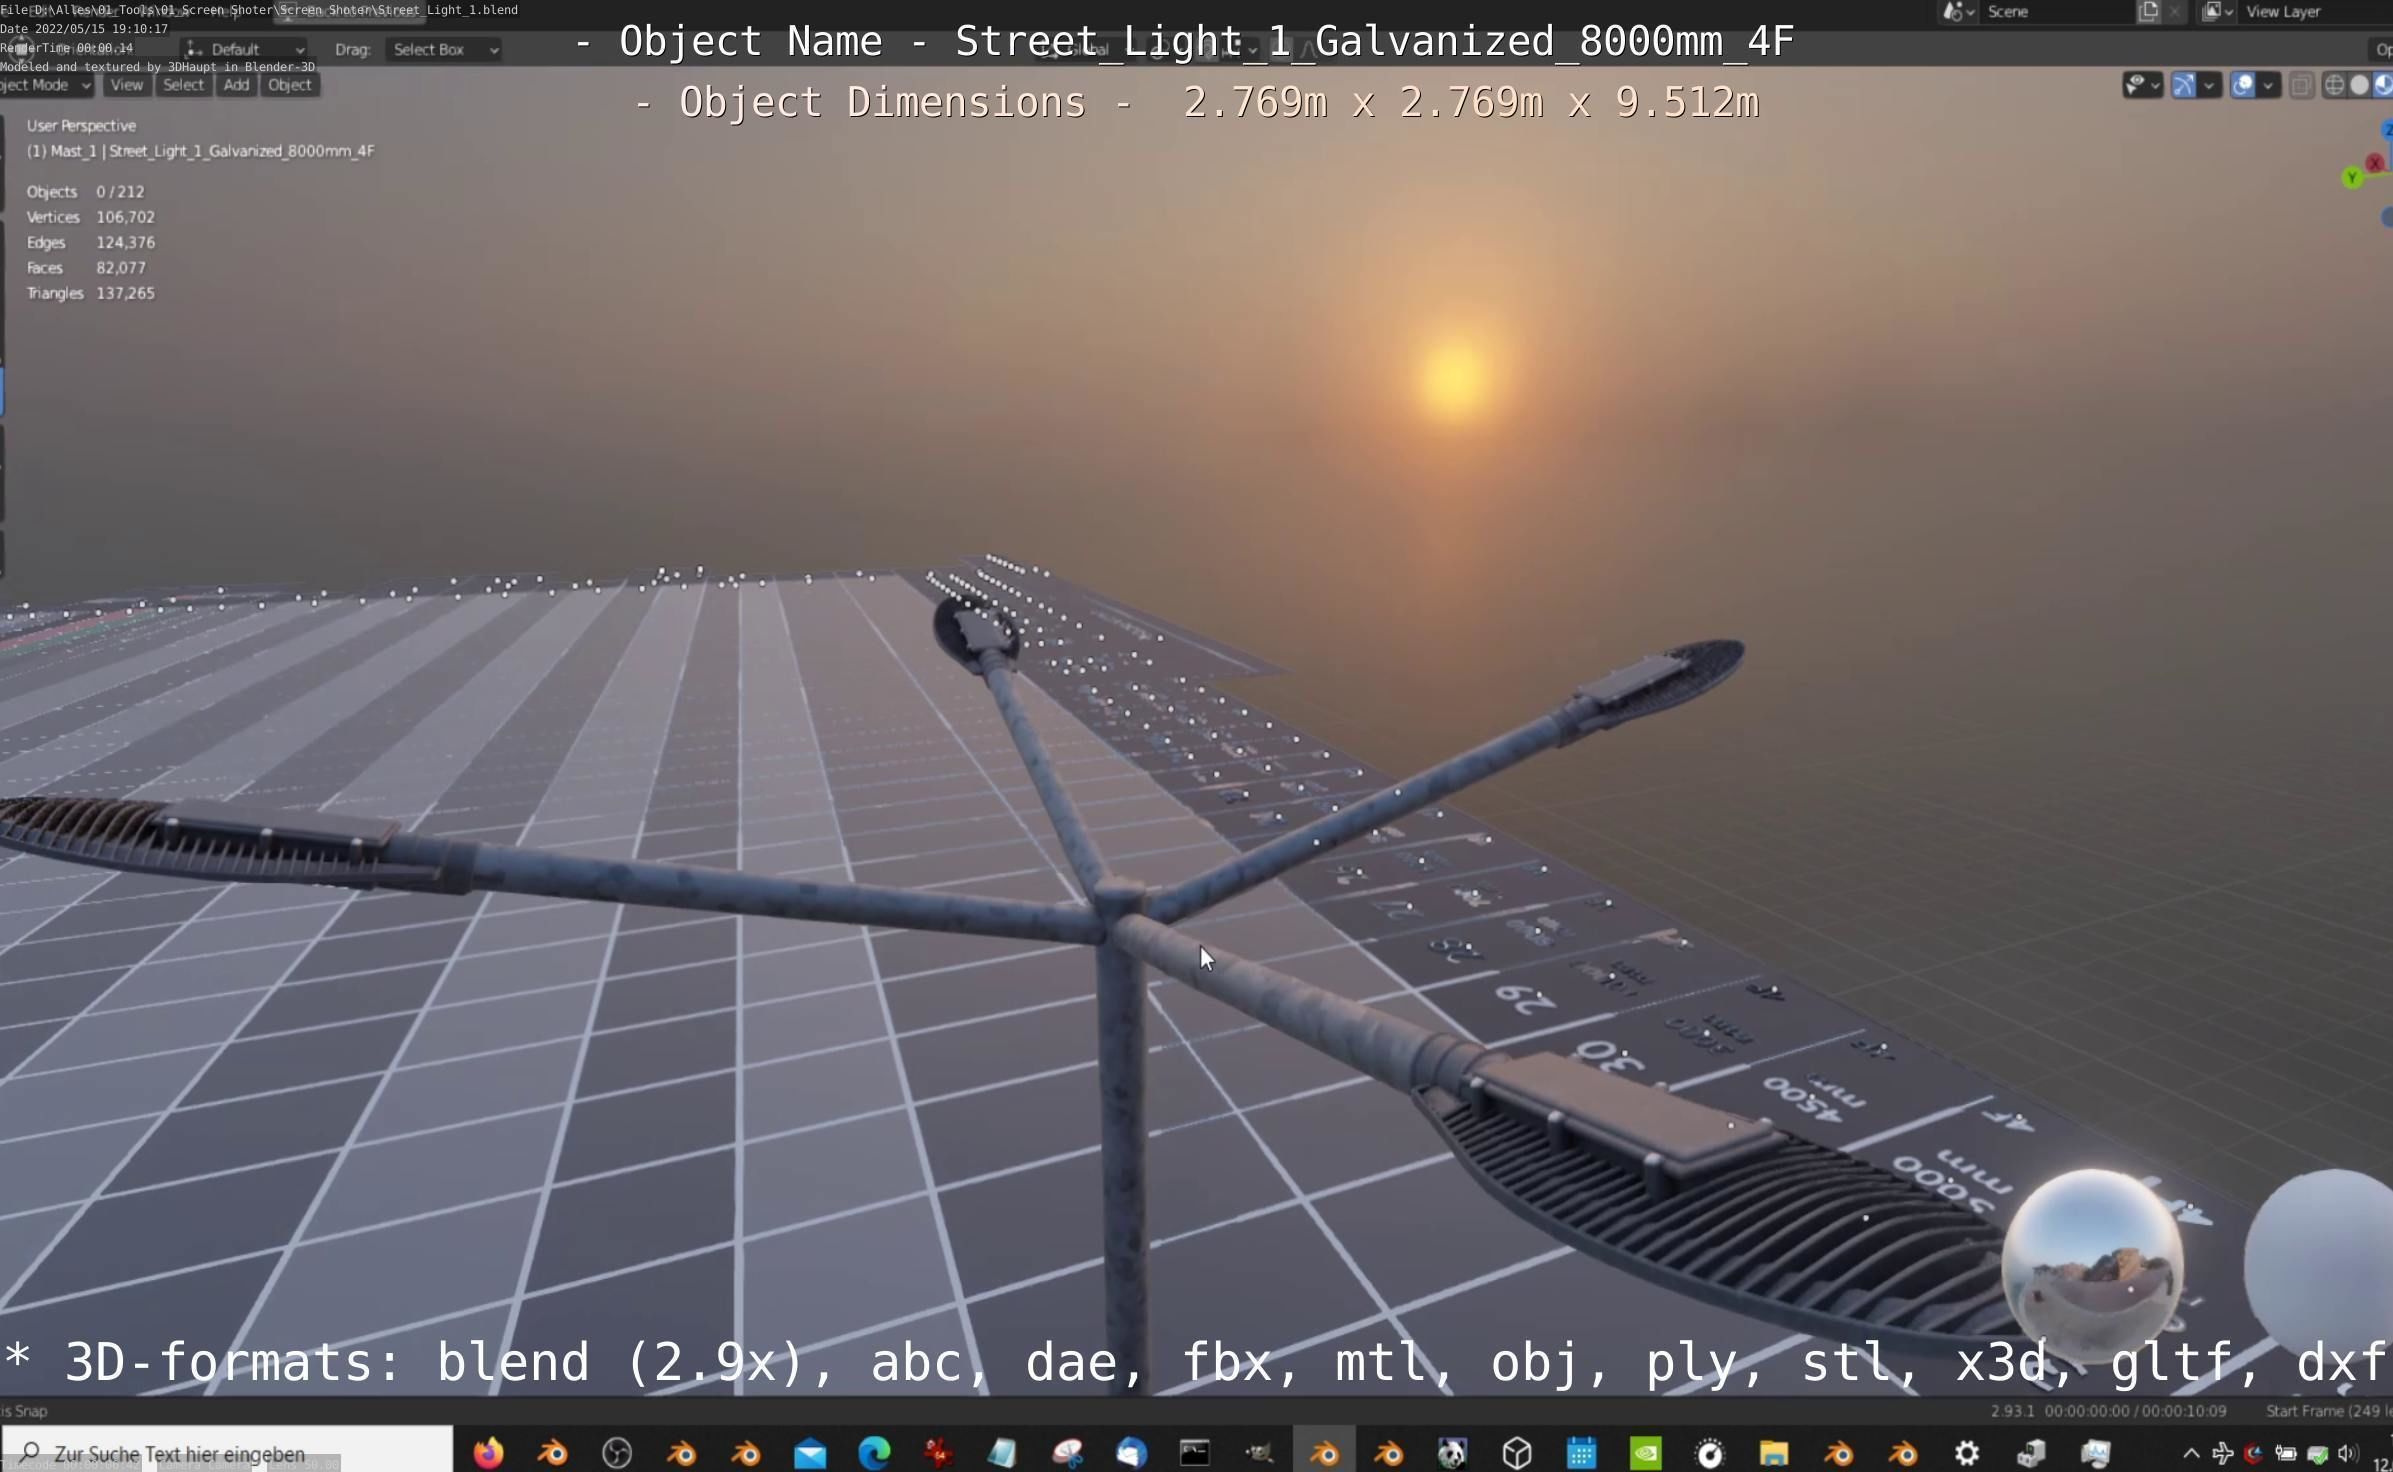Viewport: 2393px width, 1472px height.
Task: Click the Vertices 106,702 statistic
Action: coord(91,217)
